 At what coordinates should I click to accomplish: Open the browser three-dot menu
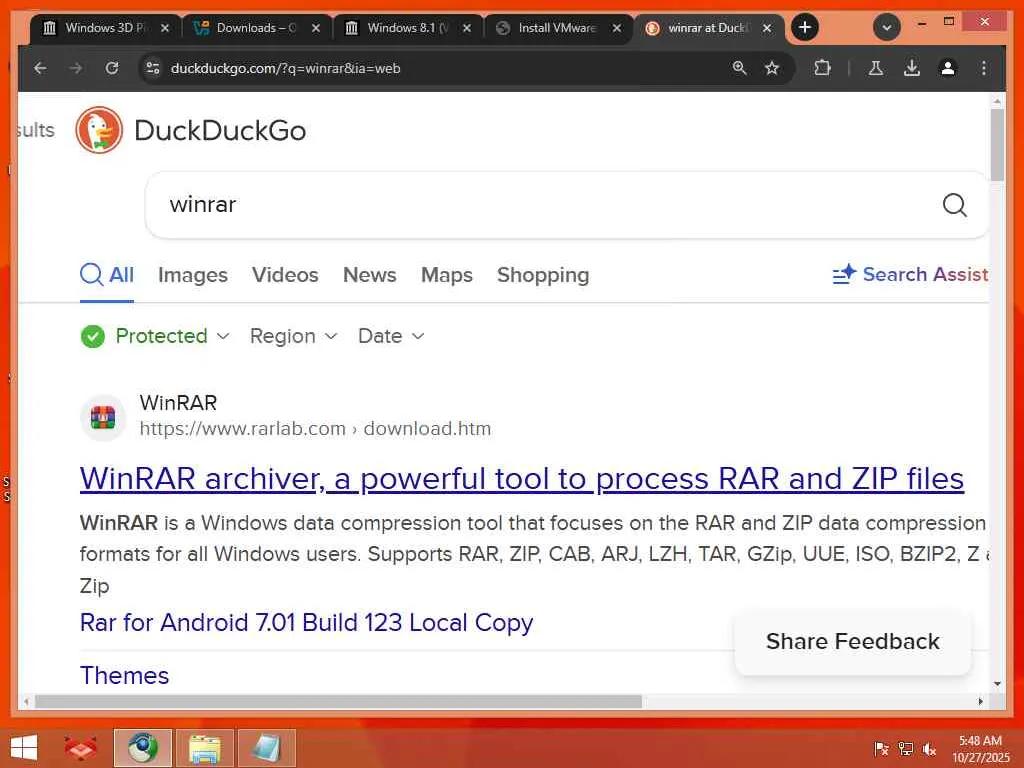point(984,68)
